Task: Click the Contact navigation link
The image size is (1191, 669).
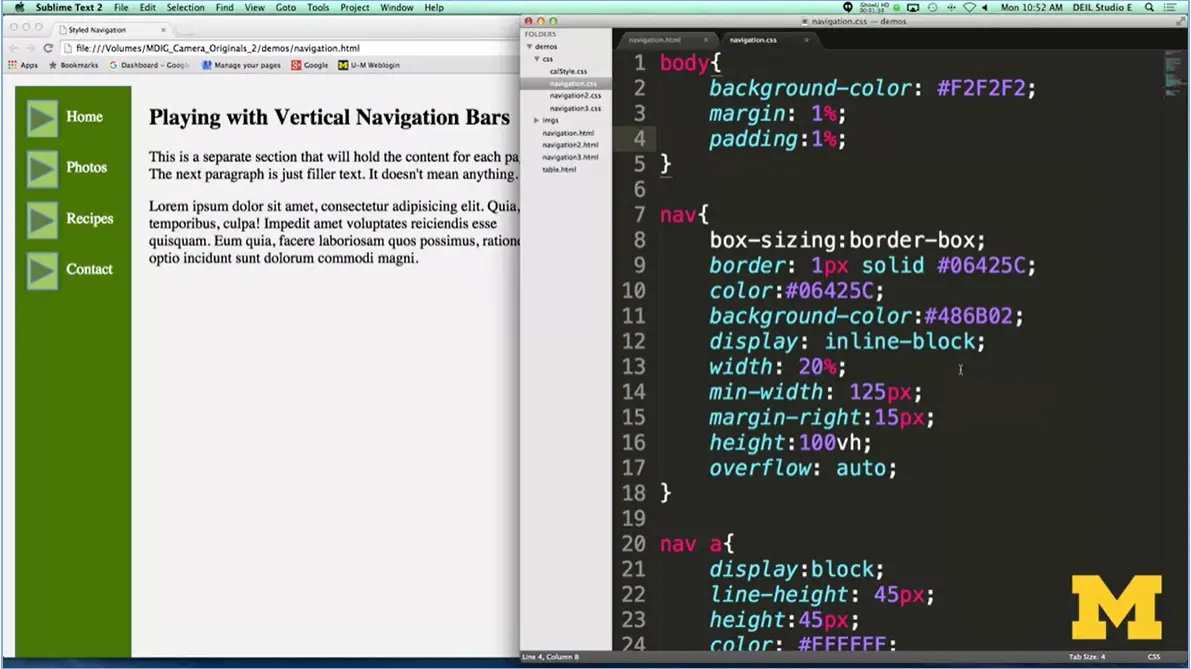Action: click(x=90, y=269)
